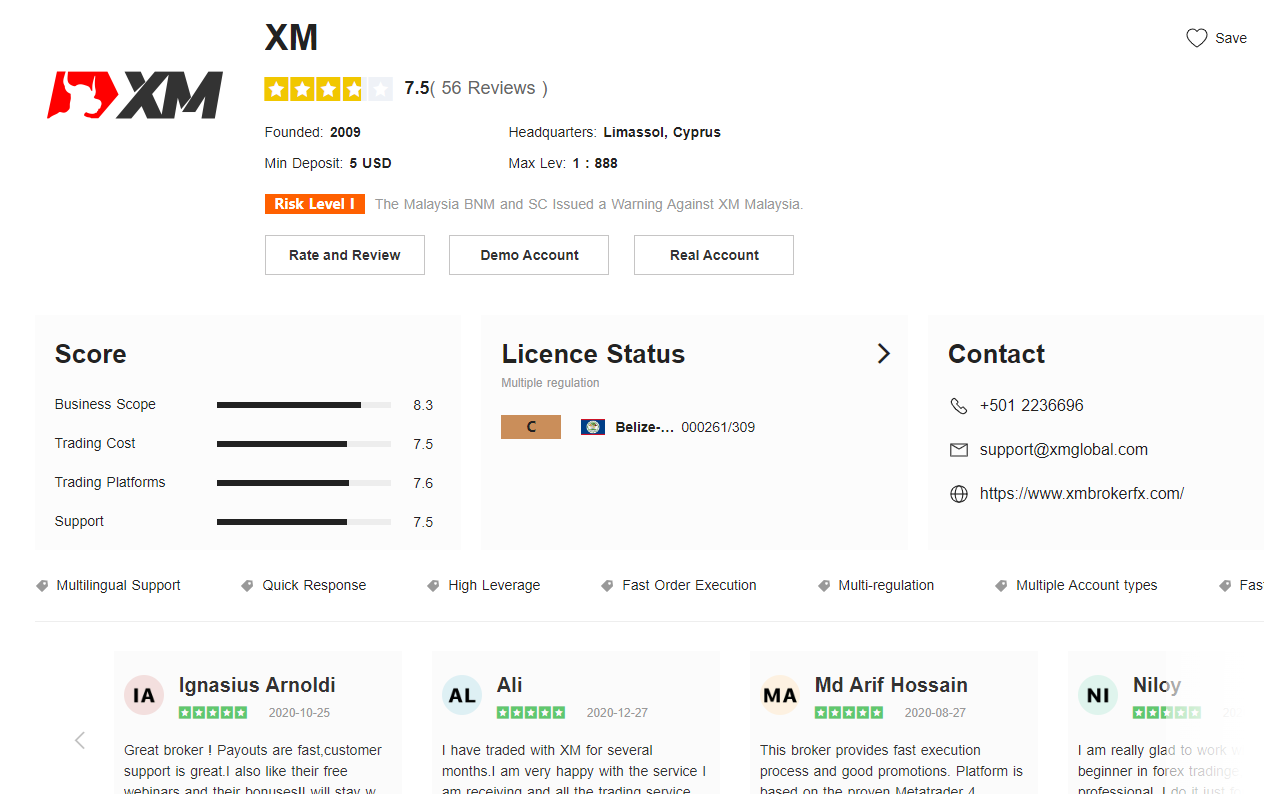The width and height of the screenshot is (1264, 794).
Task: Click the tag icon beside Multi-regulation
Action: [824, 586]
